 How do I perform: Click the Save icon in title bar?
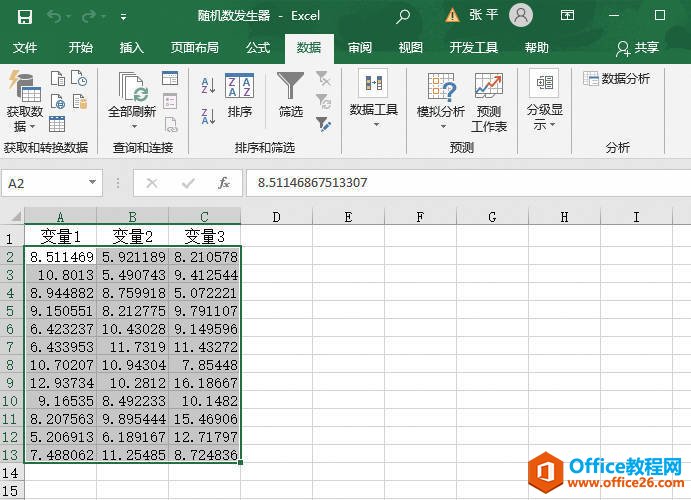coord(25,17)
